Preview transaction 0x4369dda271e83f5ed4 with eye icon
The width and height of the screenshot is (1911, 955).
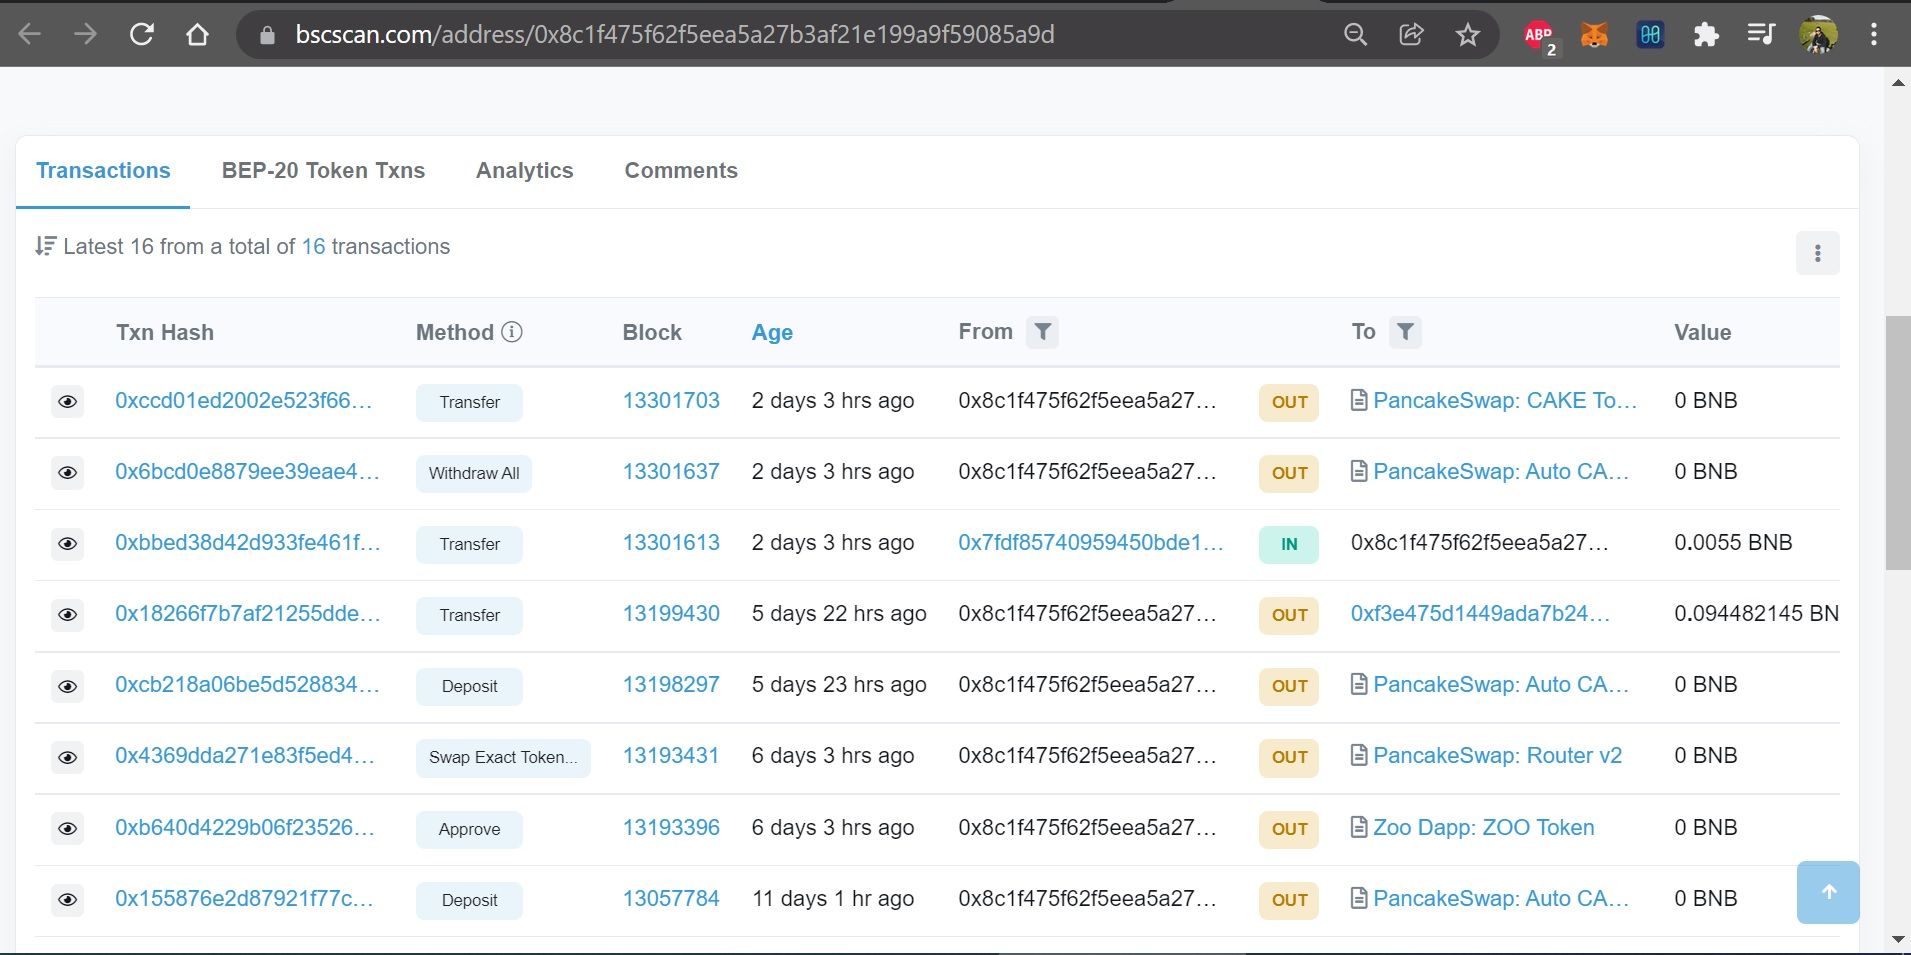[x=67, y=757]
